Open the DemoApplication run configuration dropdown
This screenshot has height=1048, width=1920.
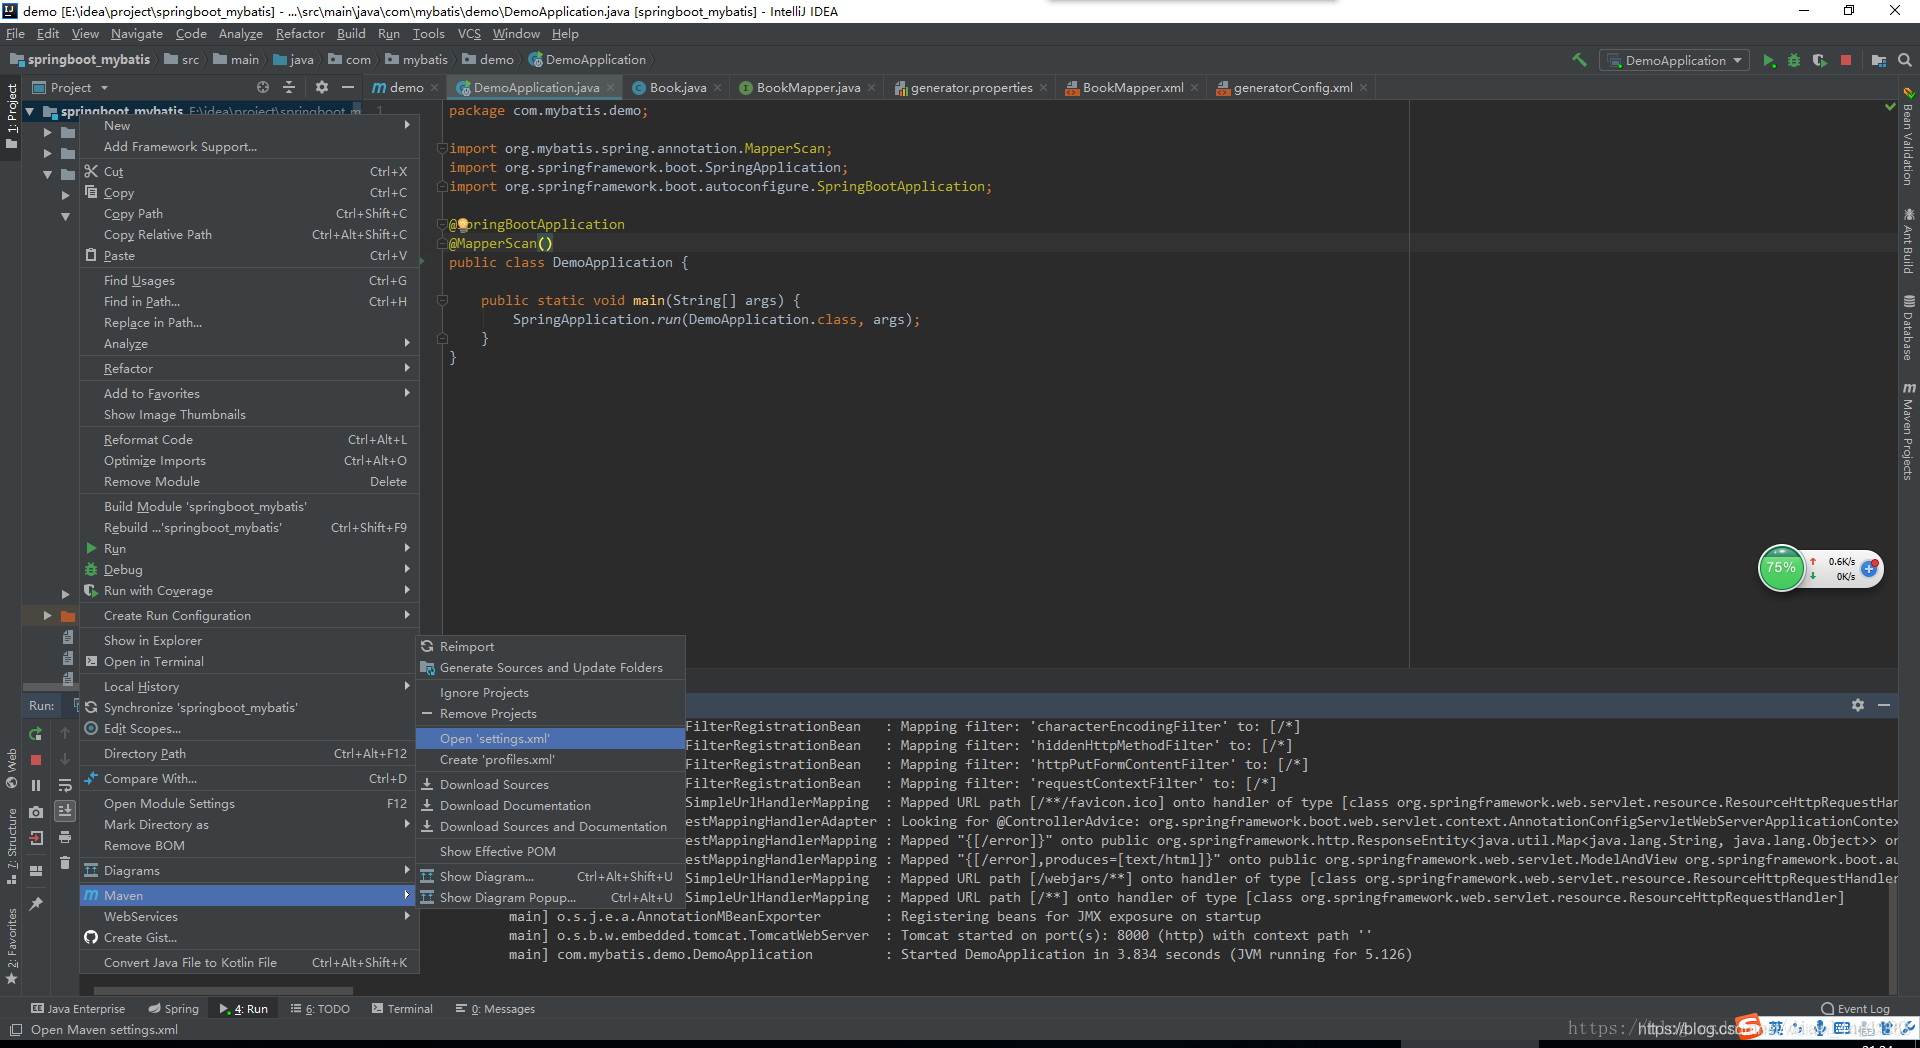(1675, 61)
